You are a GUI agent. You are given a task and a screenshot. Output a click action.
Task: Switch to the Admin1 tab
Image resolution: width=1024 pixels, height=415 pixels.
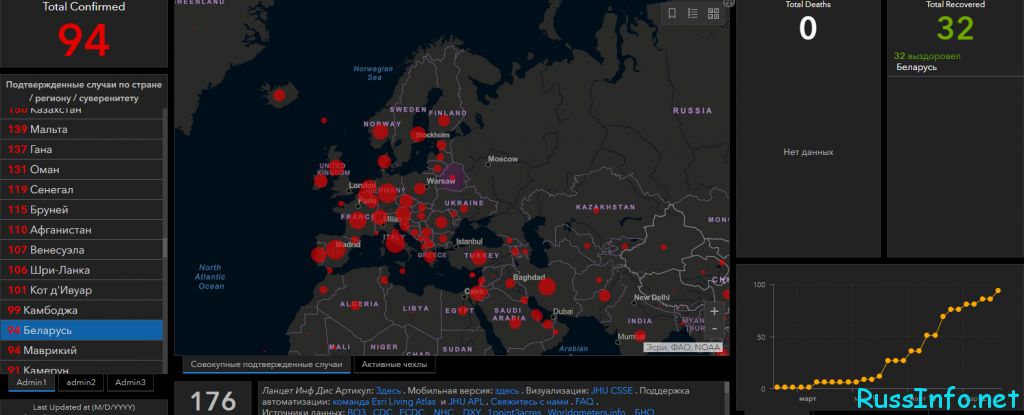(31, 382)
